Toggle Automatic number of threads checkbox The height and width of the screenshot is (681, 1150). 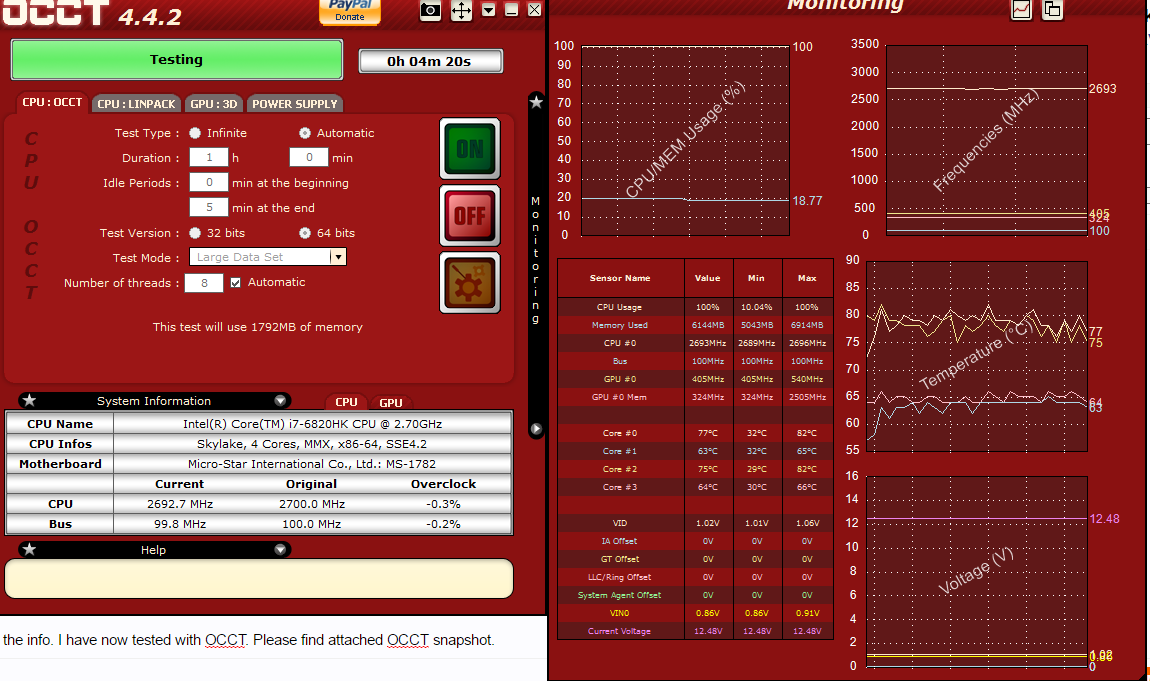235,282
